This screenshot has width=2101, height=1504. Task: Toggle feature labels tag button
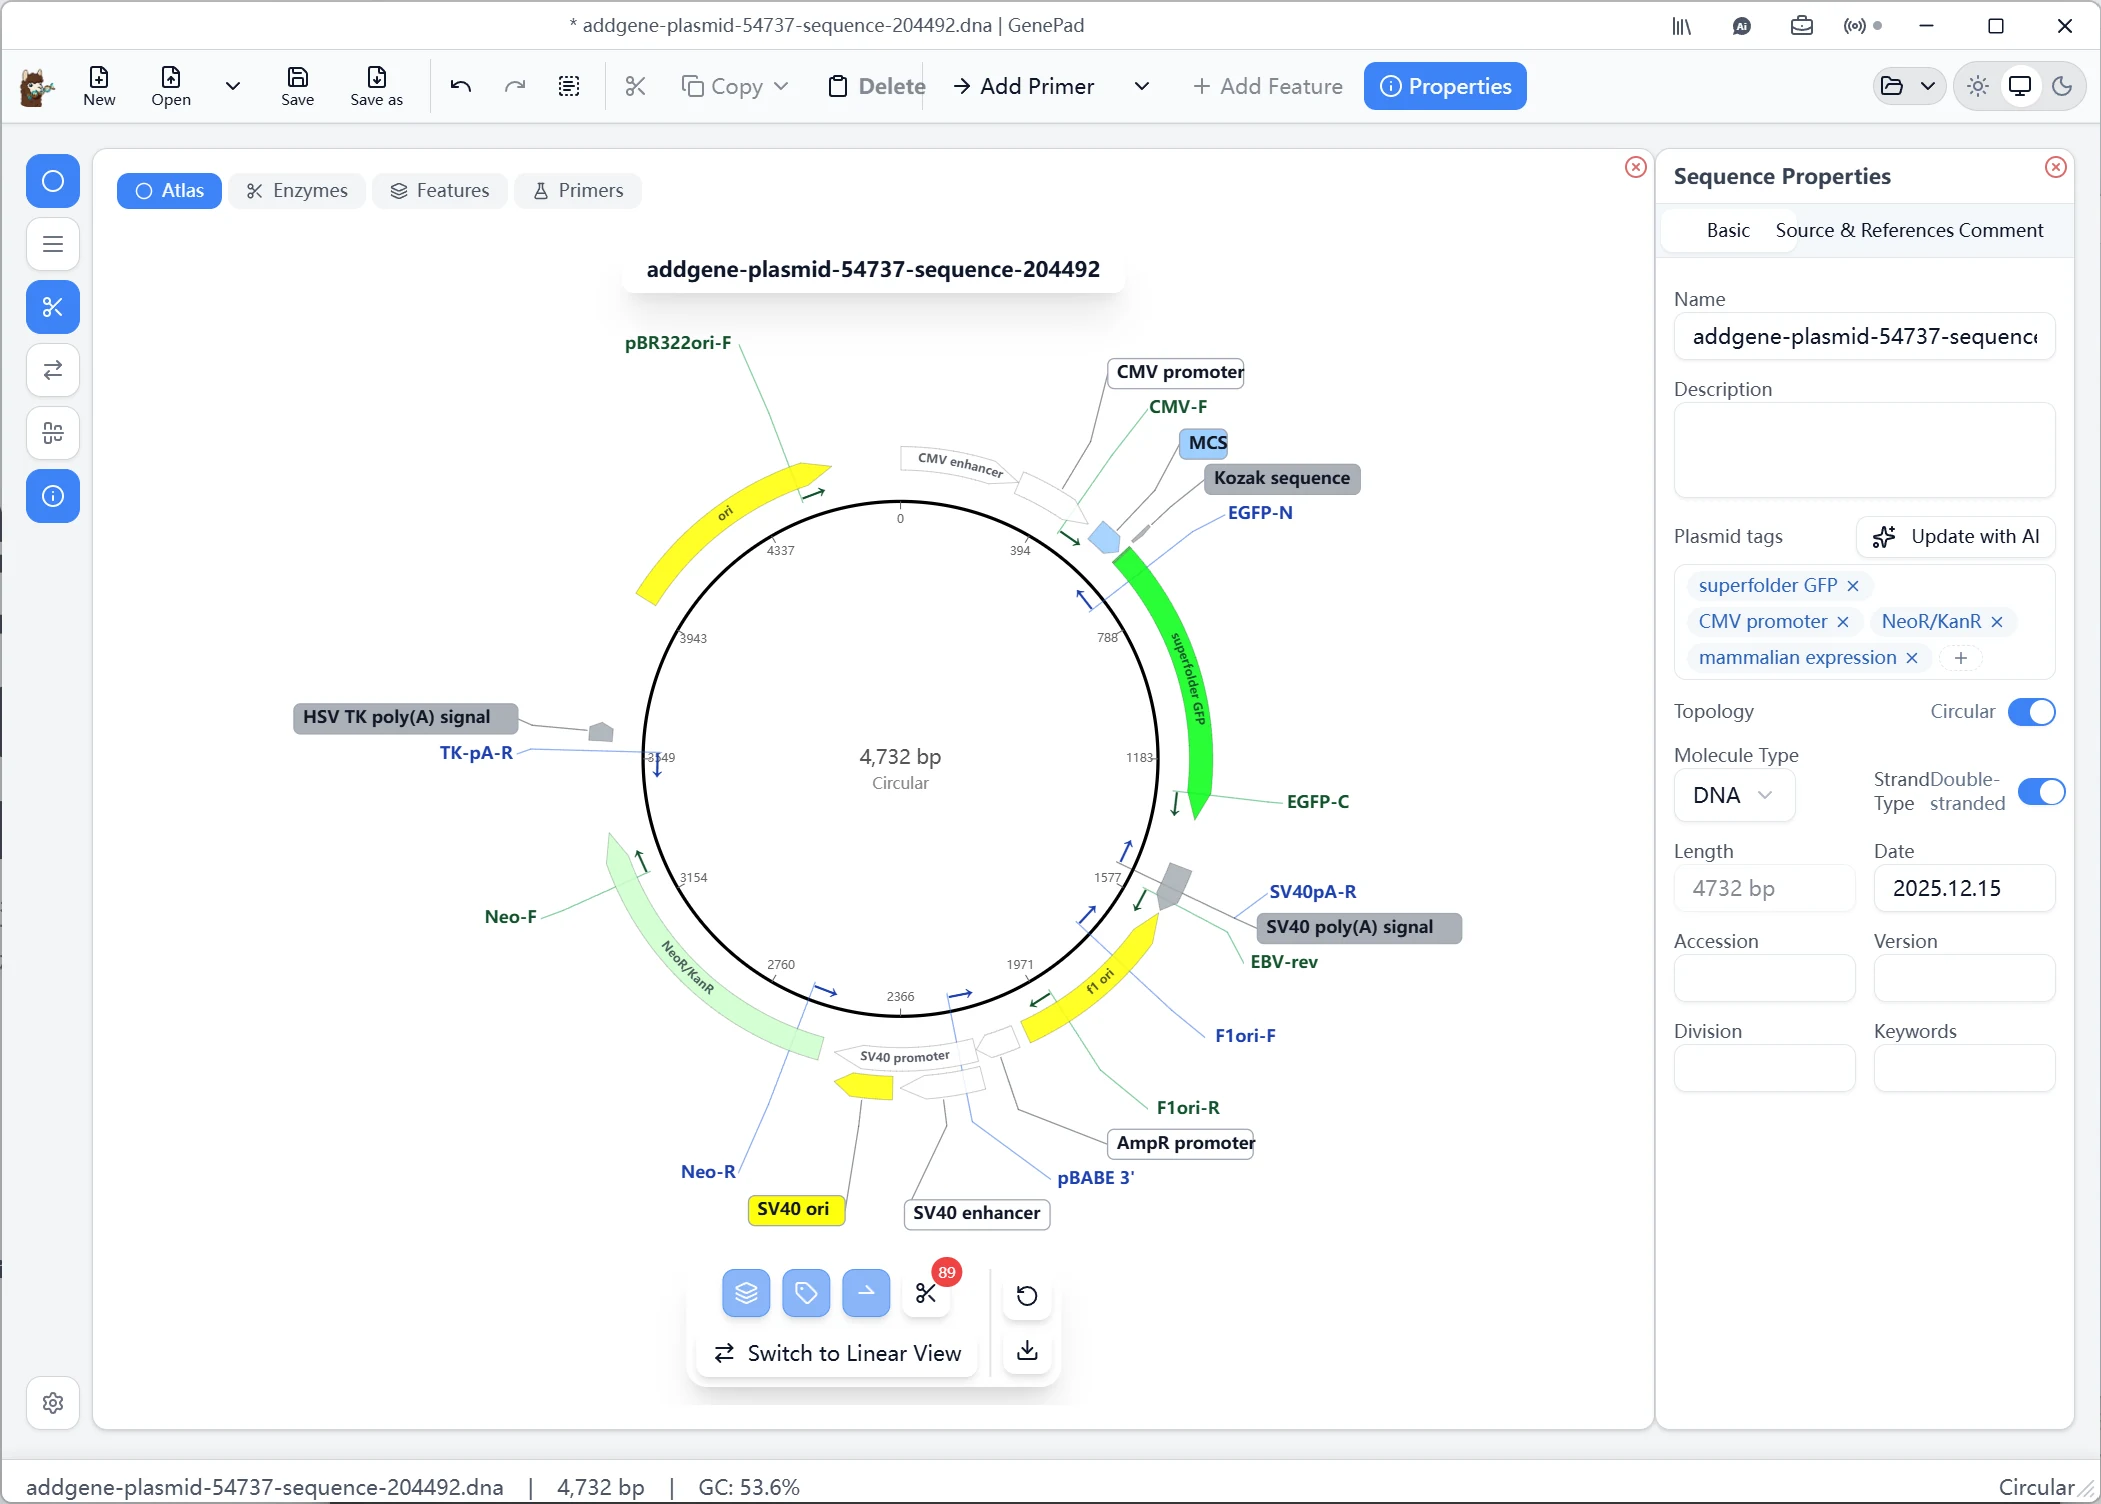click(x=806, y=1294)
